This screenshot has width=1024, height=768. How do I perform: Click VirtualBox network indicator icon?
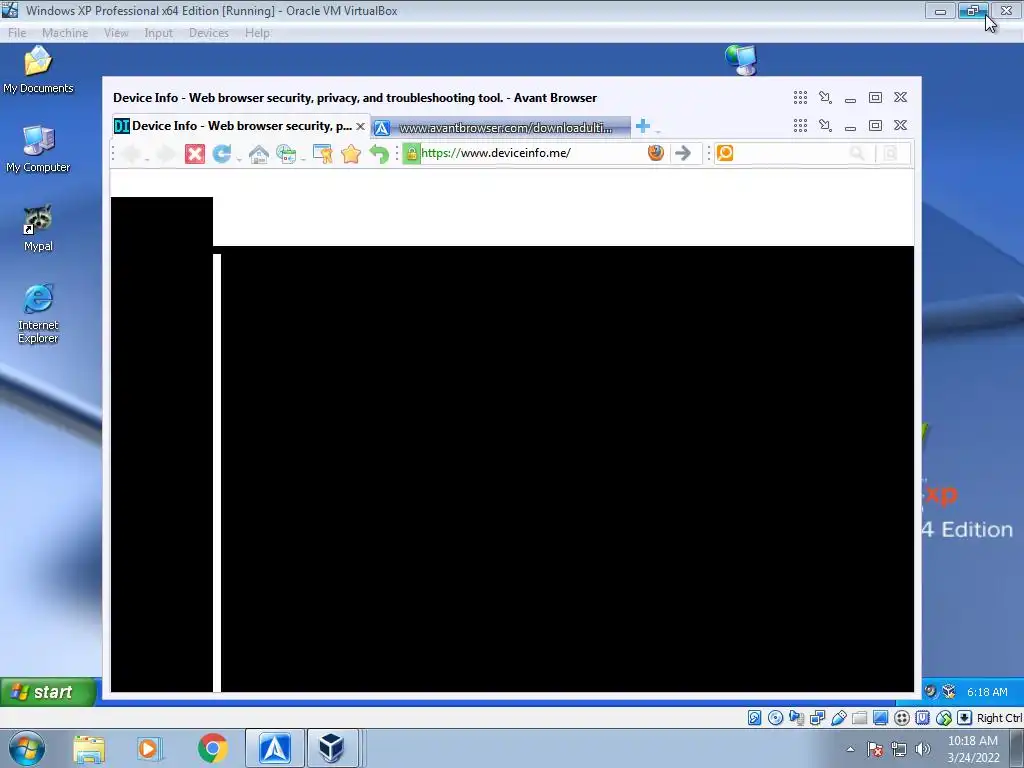[x=817, y=718]
